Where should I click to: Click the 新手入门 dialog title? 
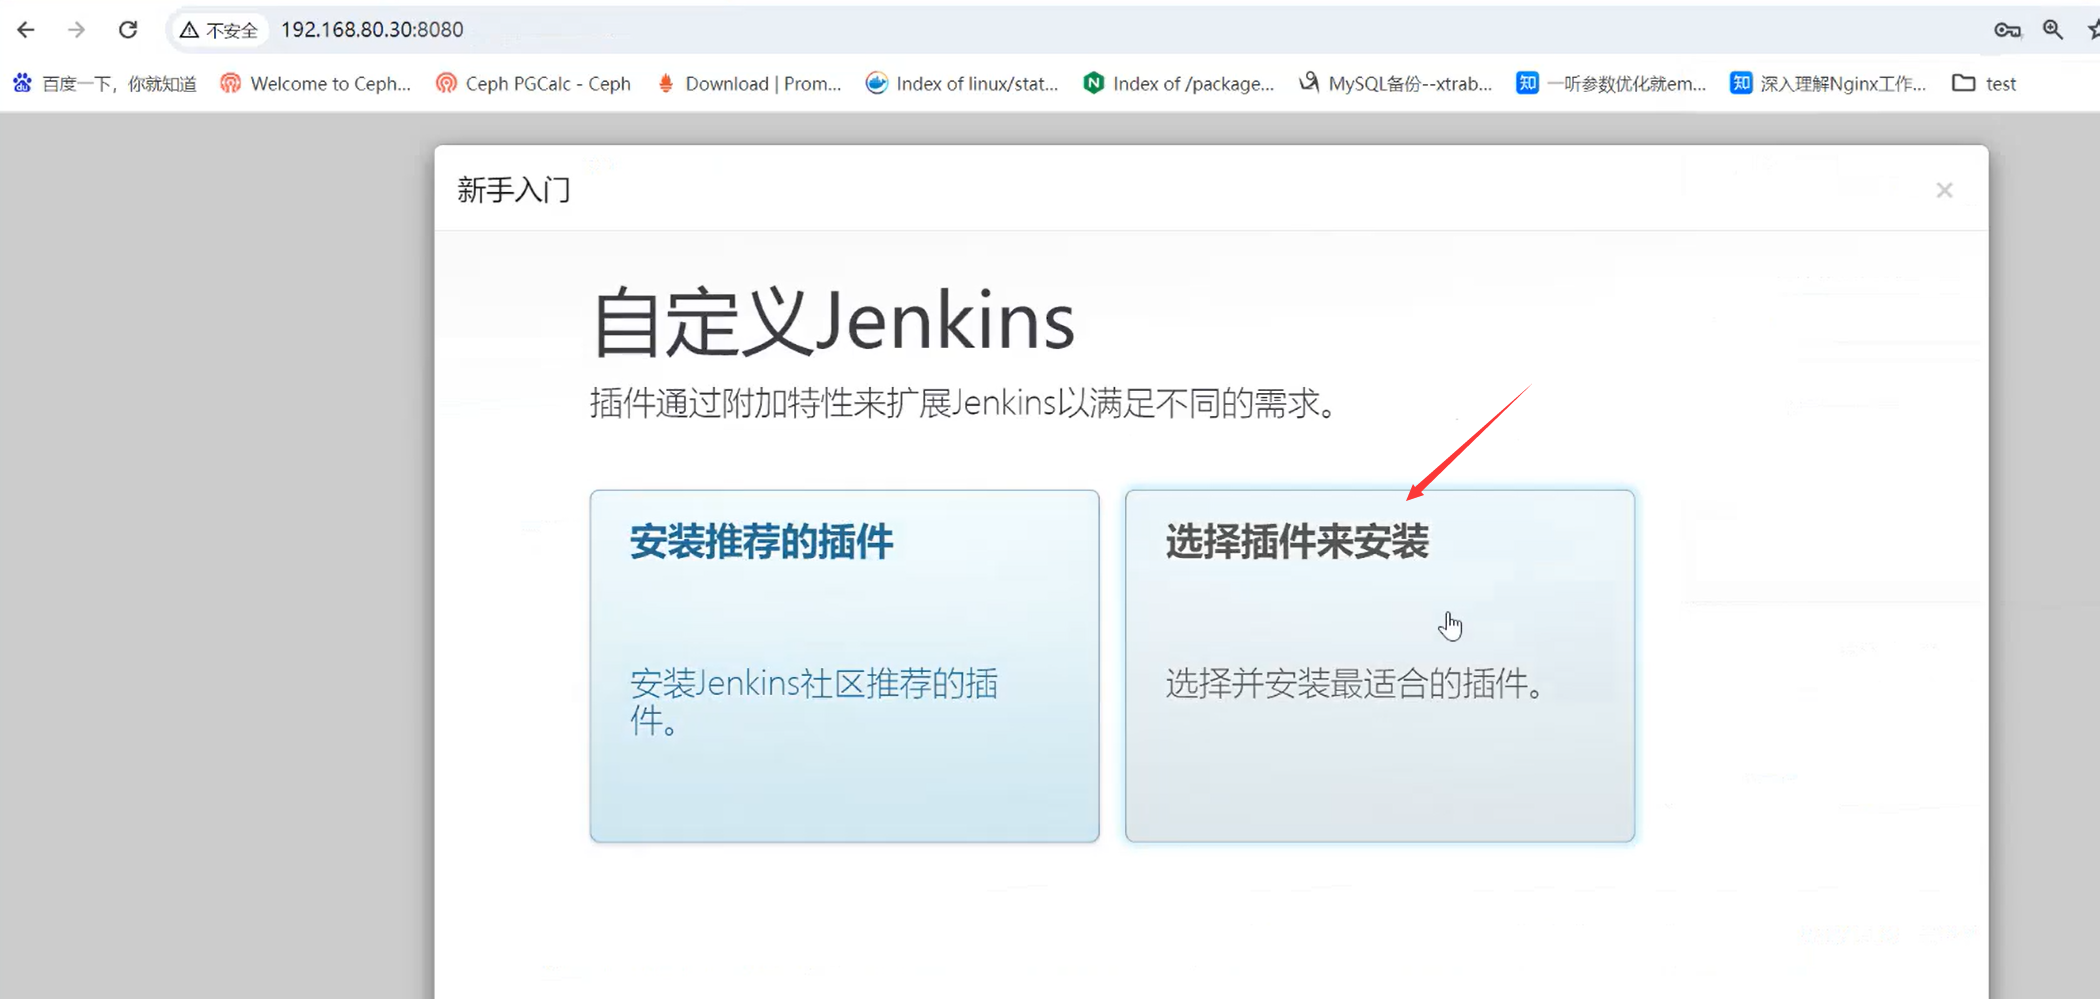pyautogui.click(x=514, y=190)
